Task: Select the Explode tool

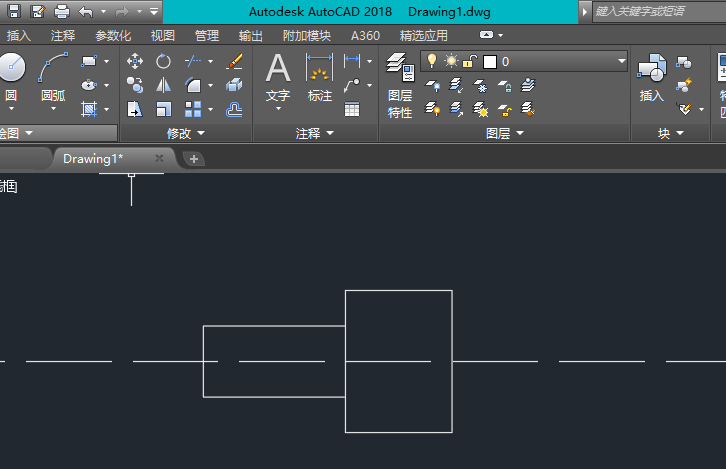Action: (x=234, y=85)
